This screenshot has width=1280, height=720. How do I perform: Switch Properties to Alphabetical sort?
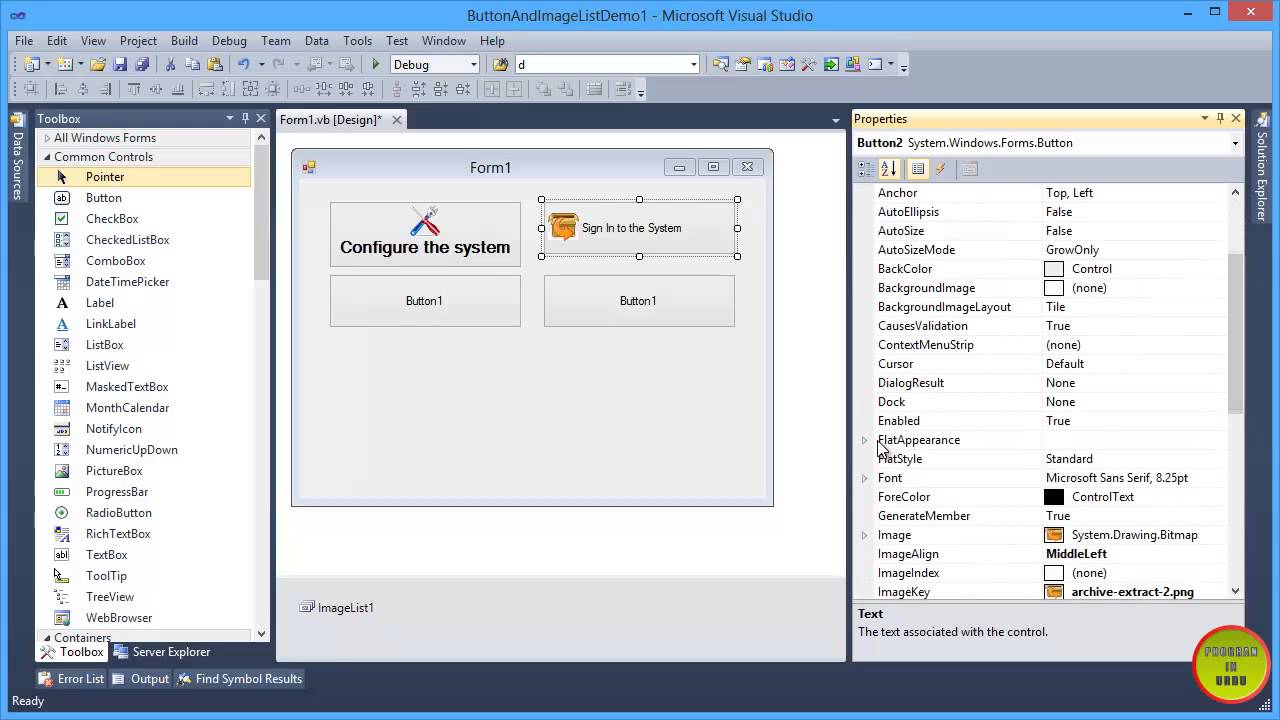pyautogui.click(x=889, y=169)
